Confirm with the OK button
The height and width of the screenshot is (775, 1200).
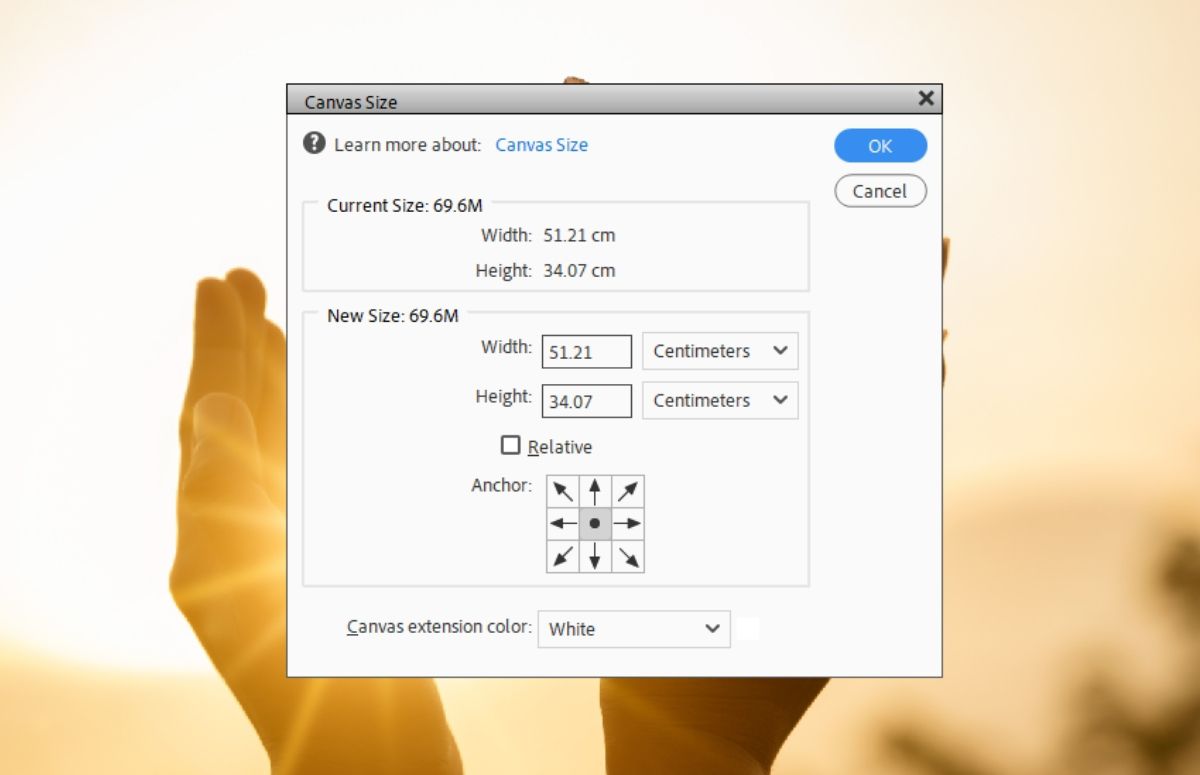(880, 146)
